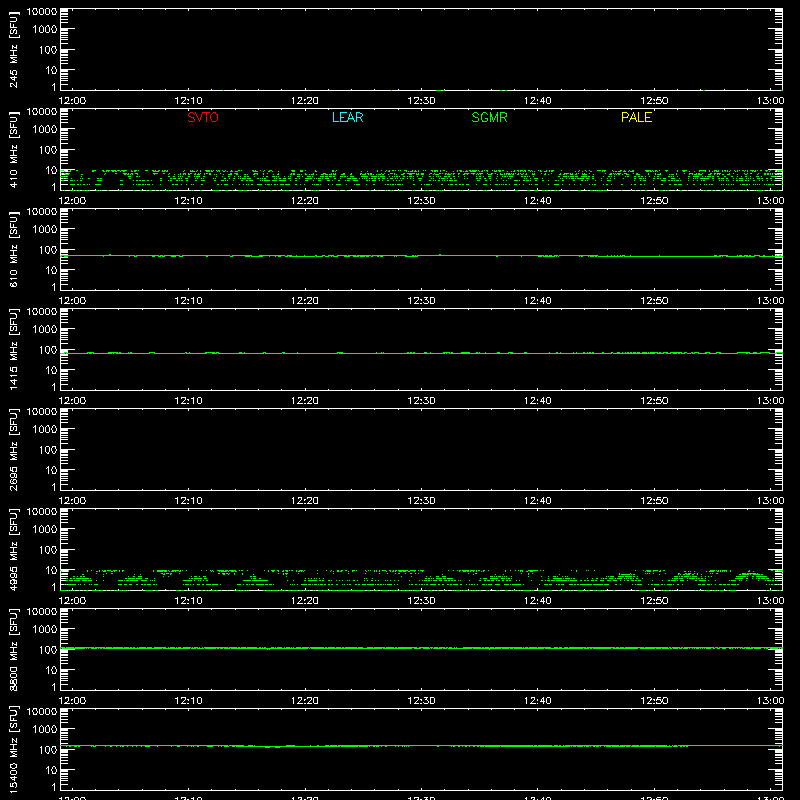
Task: Click 12:00 label below the 8800 MHz panel
Action: pyautogui.click(x=72, y=701)
